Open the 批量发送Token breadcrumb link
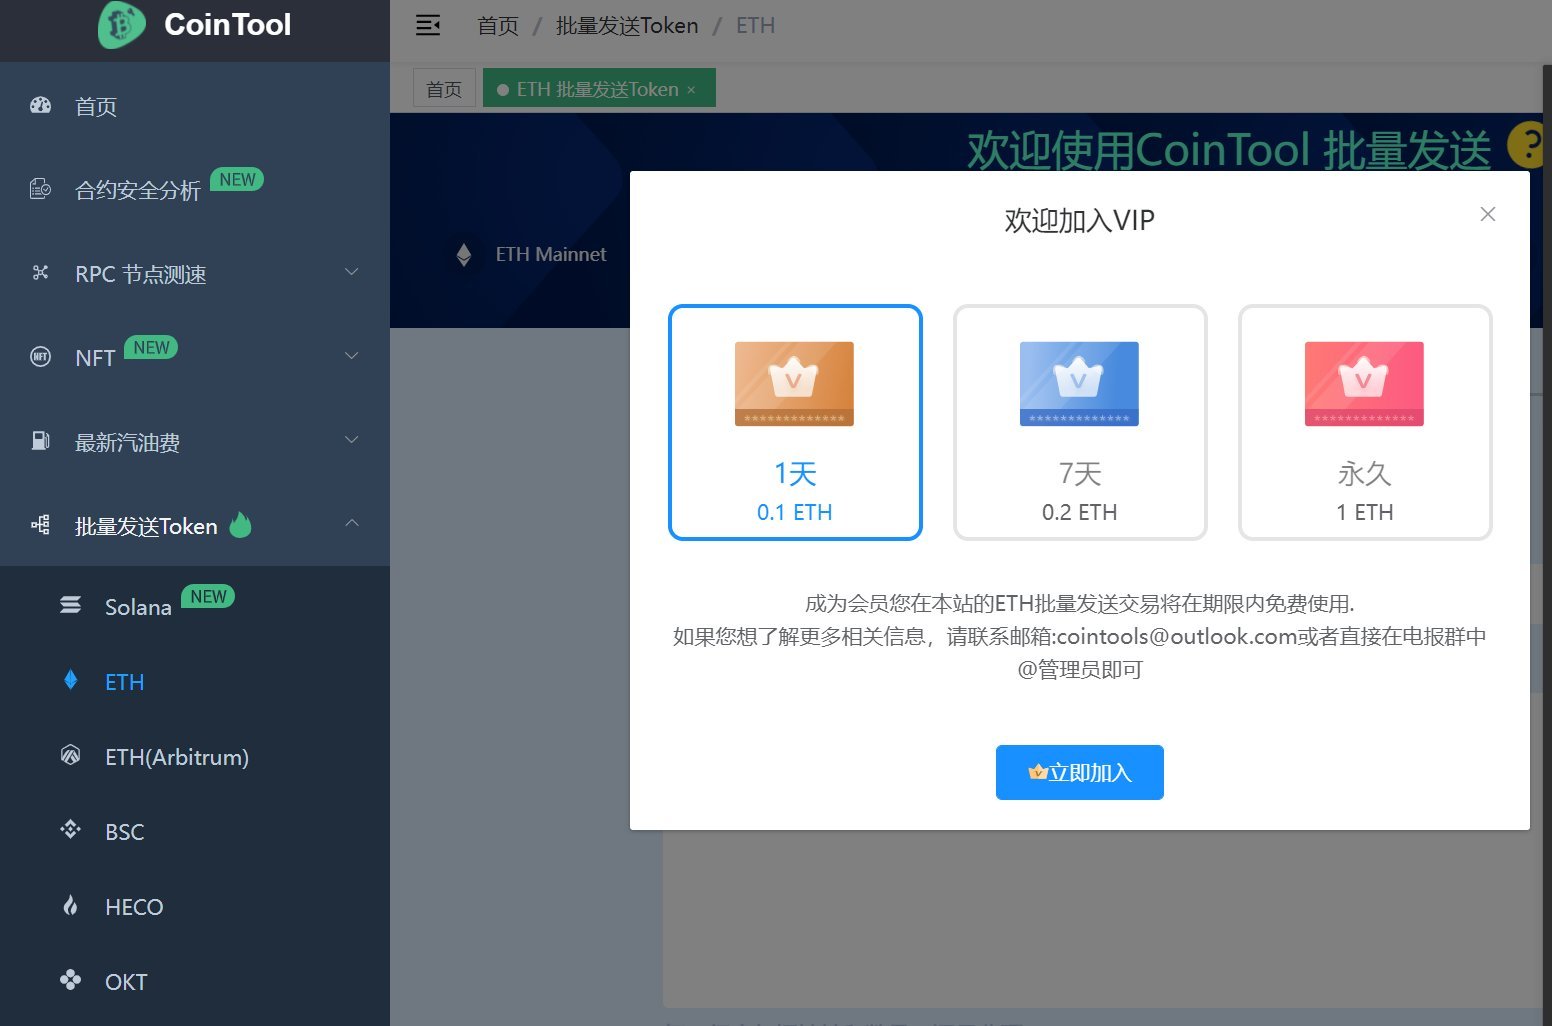The height and width of the screenshot is (1026, 1552). coord(628,25)
